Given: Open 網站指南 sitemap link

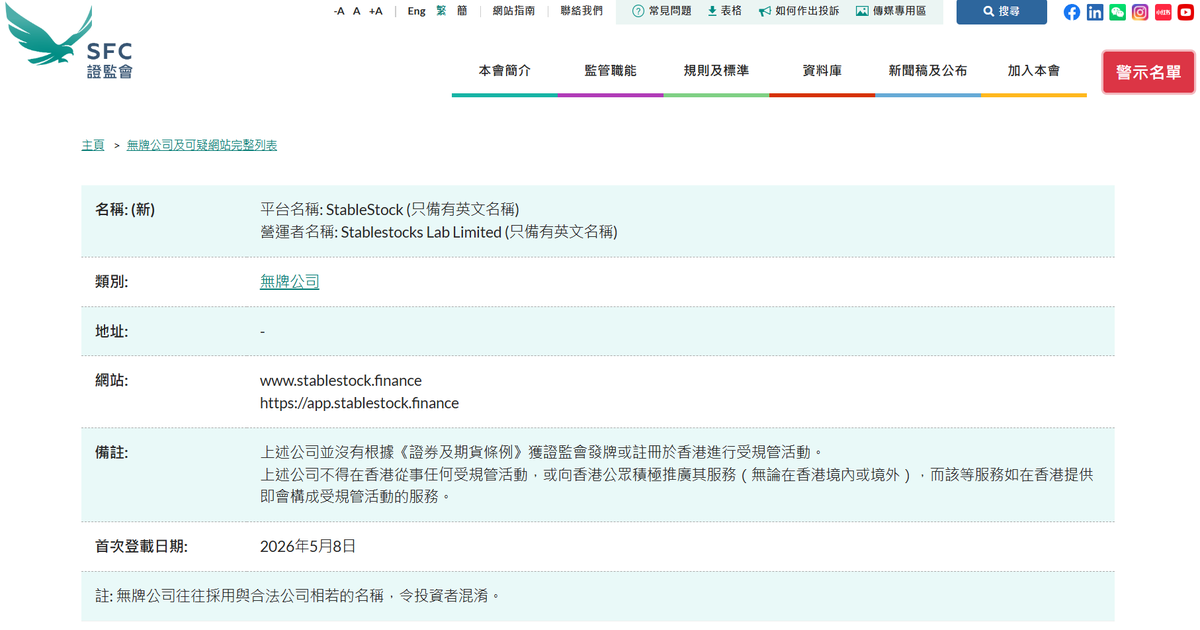Looking at the screenshot, I should click(x=514, y=11).
